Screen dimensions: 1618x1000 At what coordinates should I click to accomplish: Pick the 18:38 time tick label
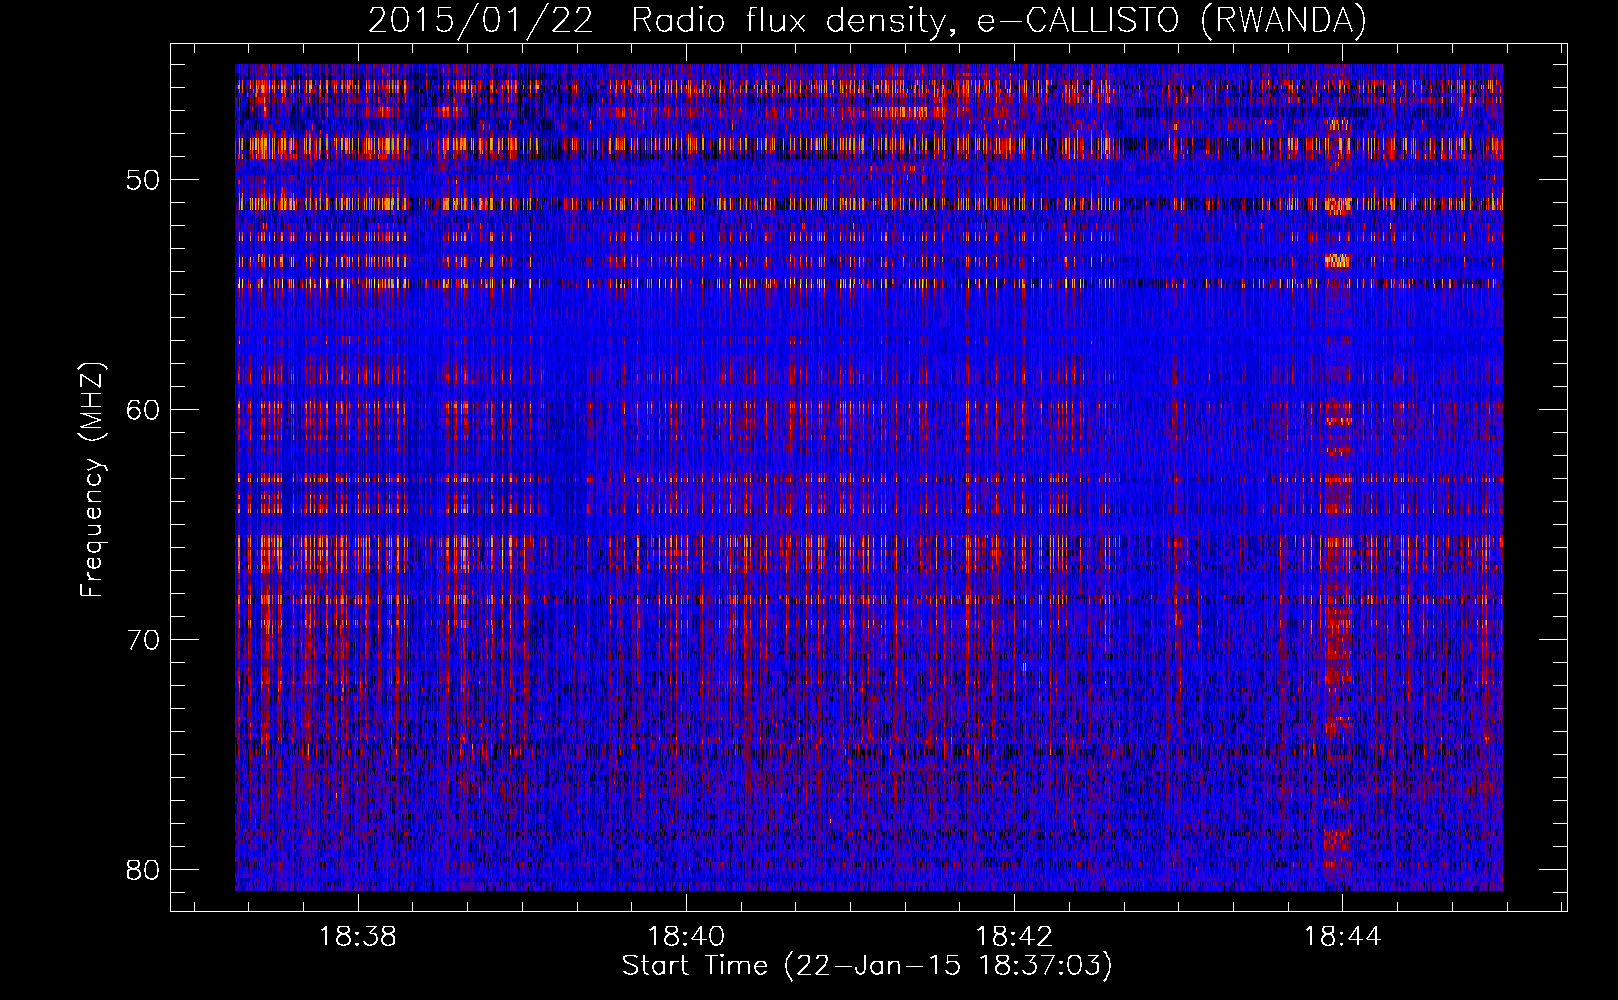(357, 936)
